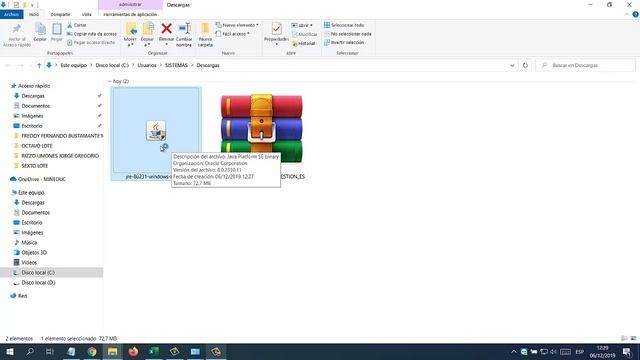
Task: Click the Mover a ribbon icon
Action: (x=131, y=29)
